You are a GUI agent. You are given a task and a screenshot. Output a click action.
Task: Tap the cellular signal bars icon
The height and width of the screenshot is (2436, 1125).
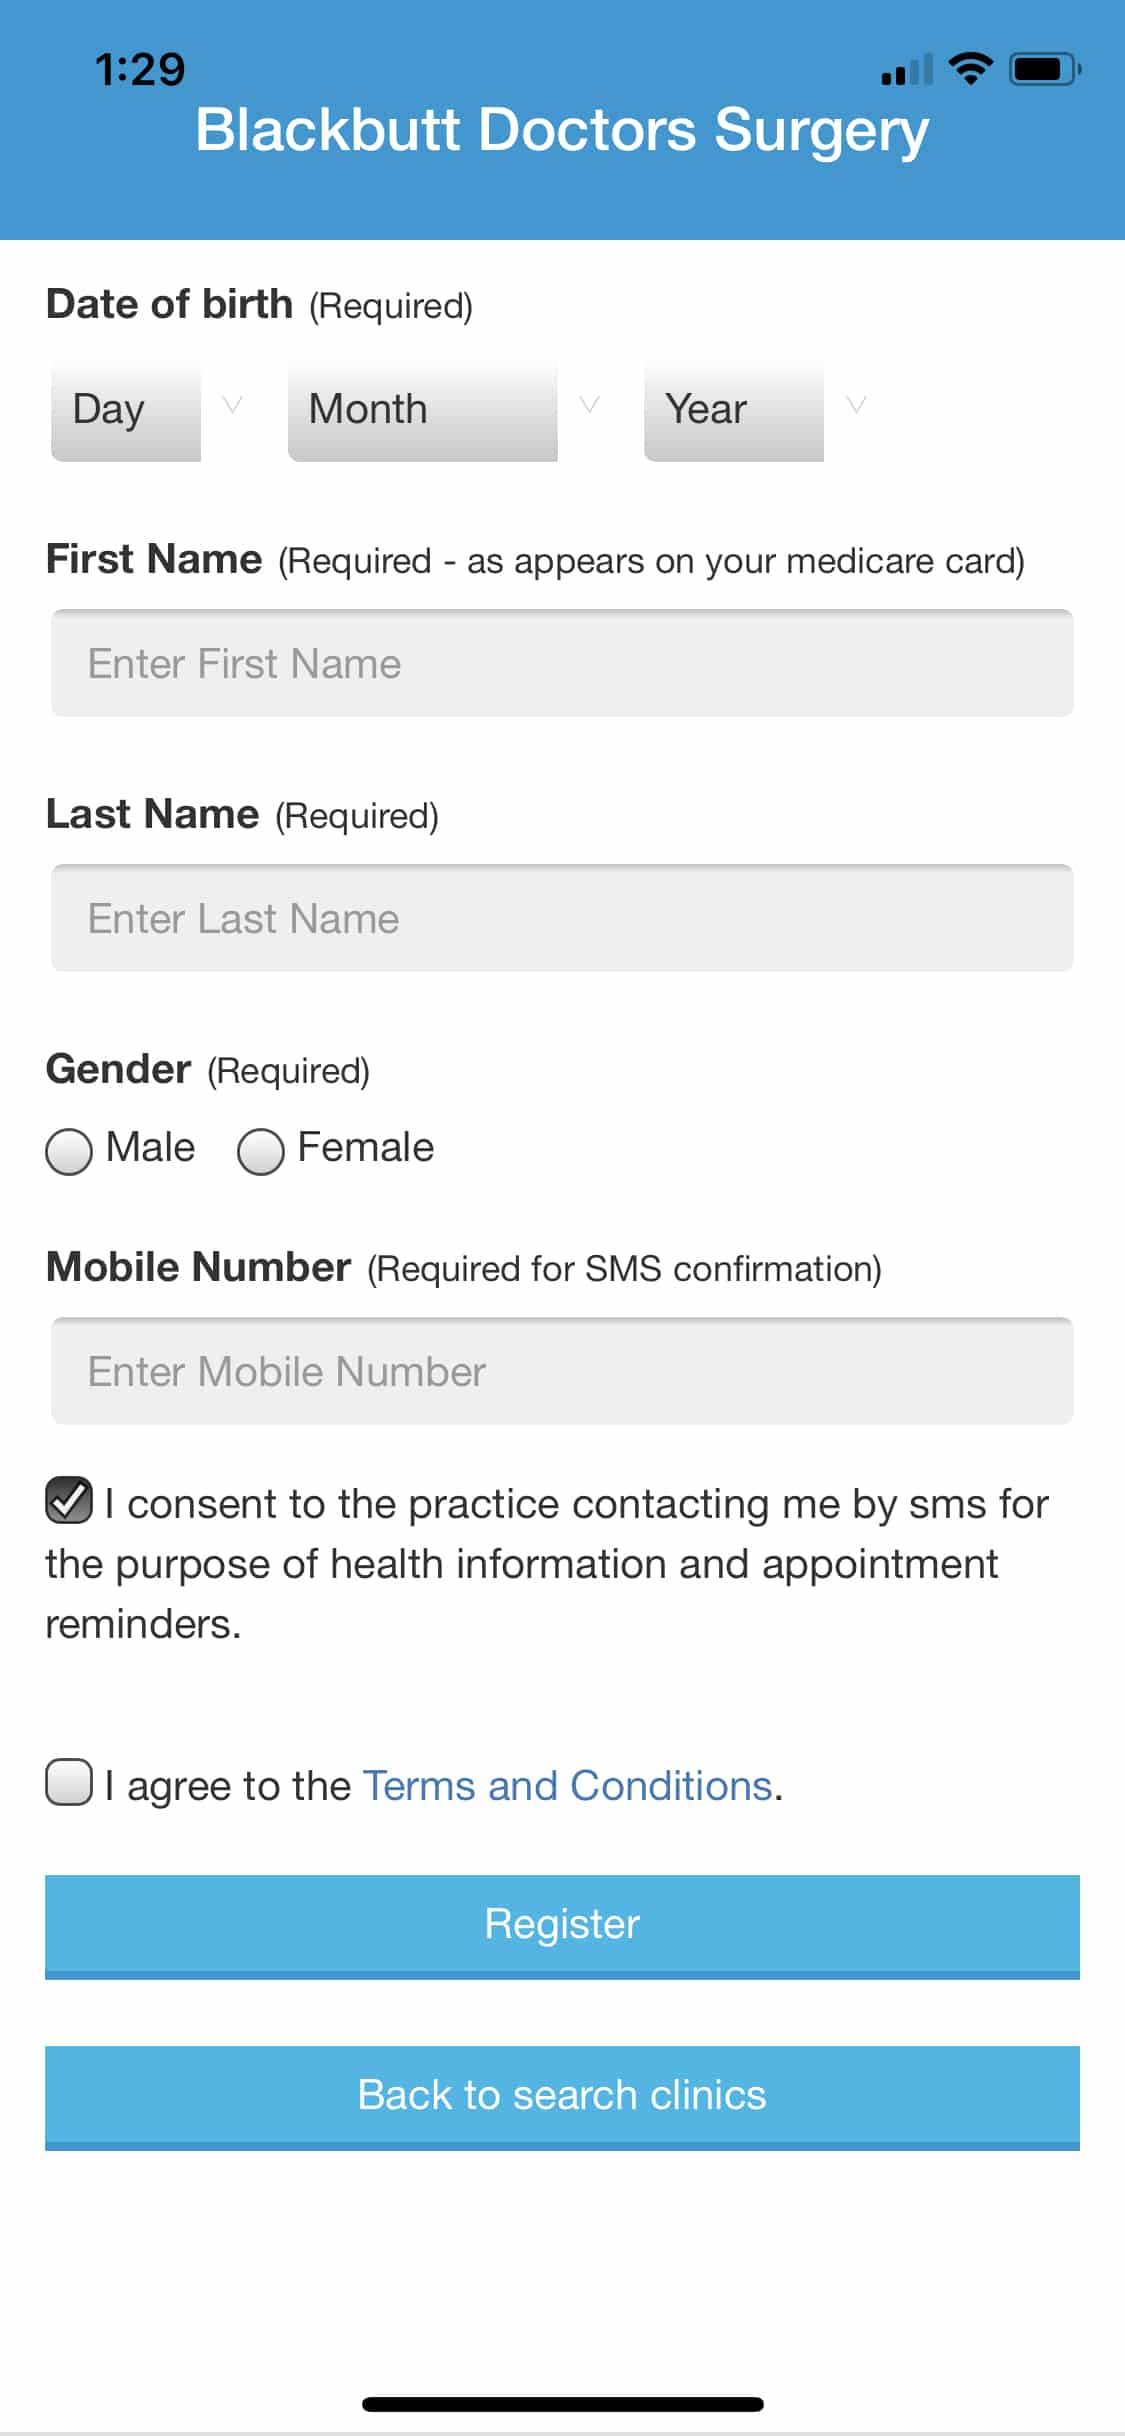(x=907, y=70)
